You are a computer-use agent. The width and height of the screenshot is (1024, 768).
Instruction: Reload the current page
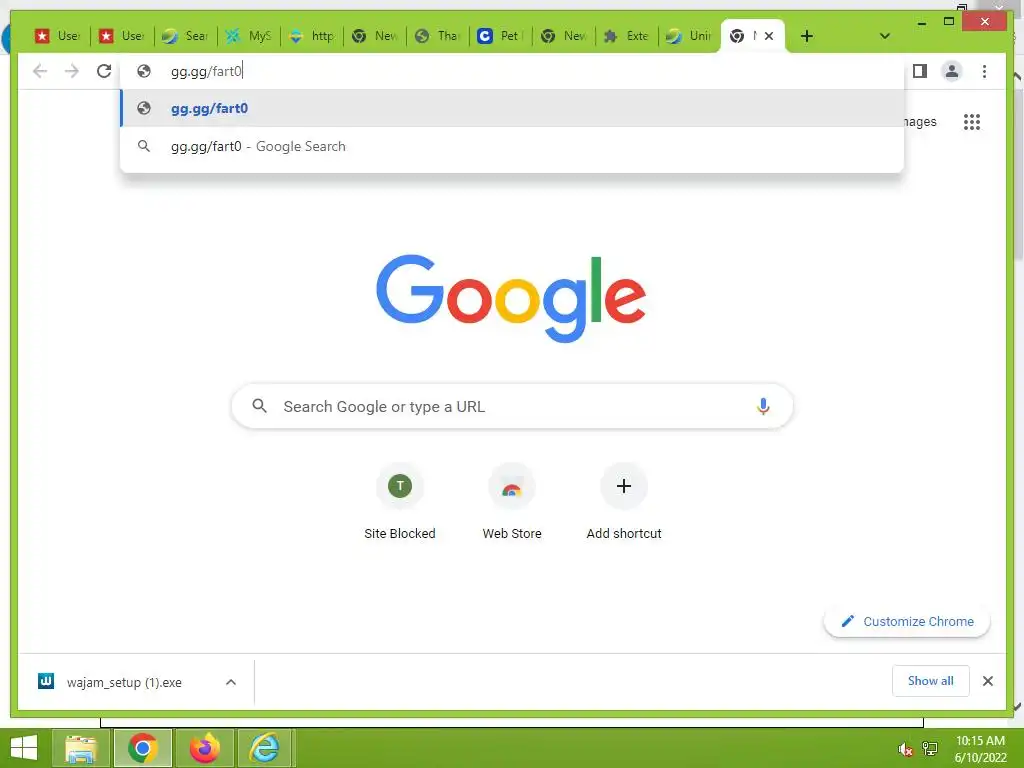pos(104,71)
